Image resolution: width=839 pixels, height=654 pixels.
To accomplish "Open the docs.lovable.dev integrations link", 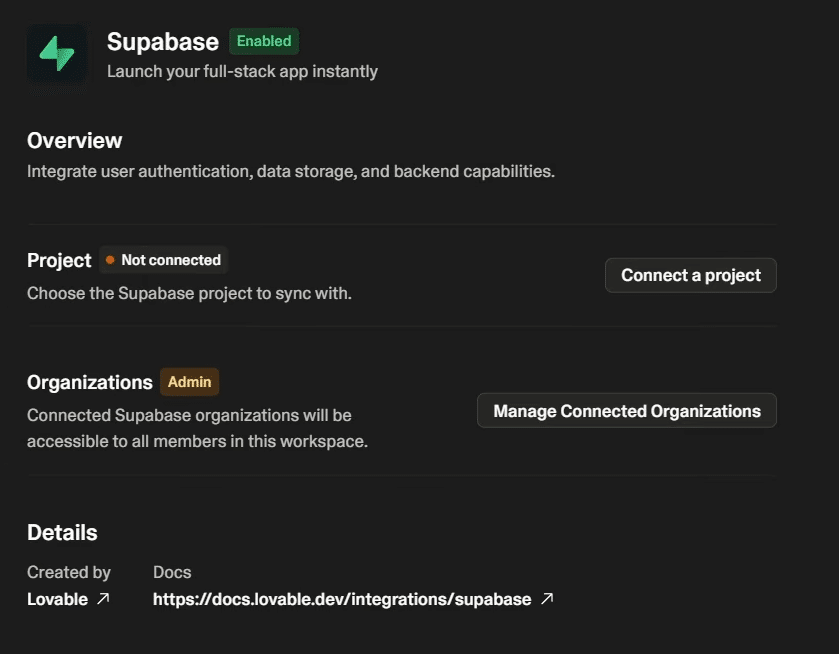I will (342, 599).
